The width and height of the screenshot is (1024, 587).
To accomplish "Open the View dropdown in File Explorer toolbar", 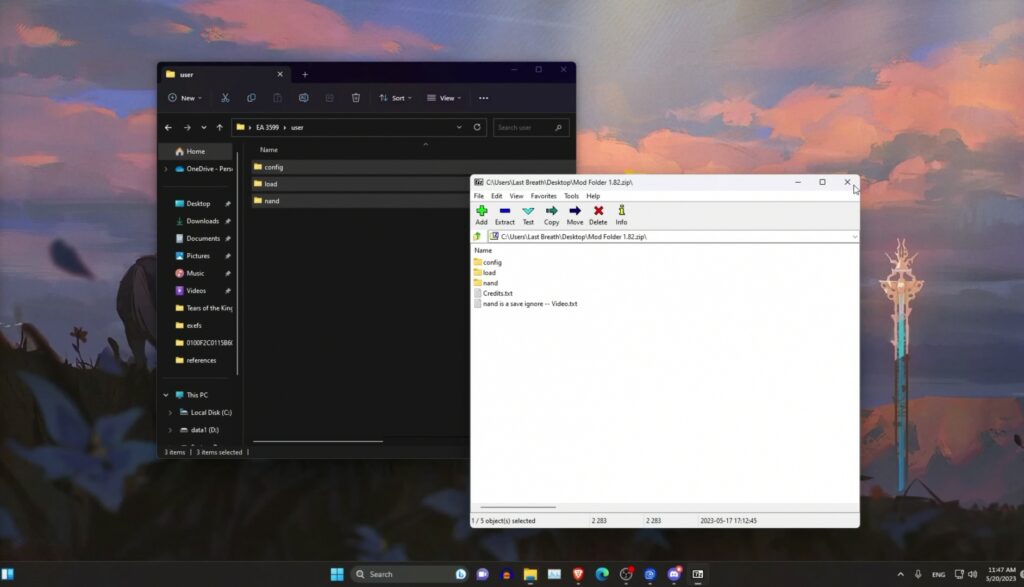I will [x=440, y=98].
